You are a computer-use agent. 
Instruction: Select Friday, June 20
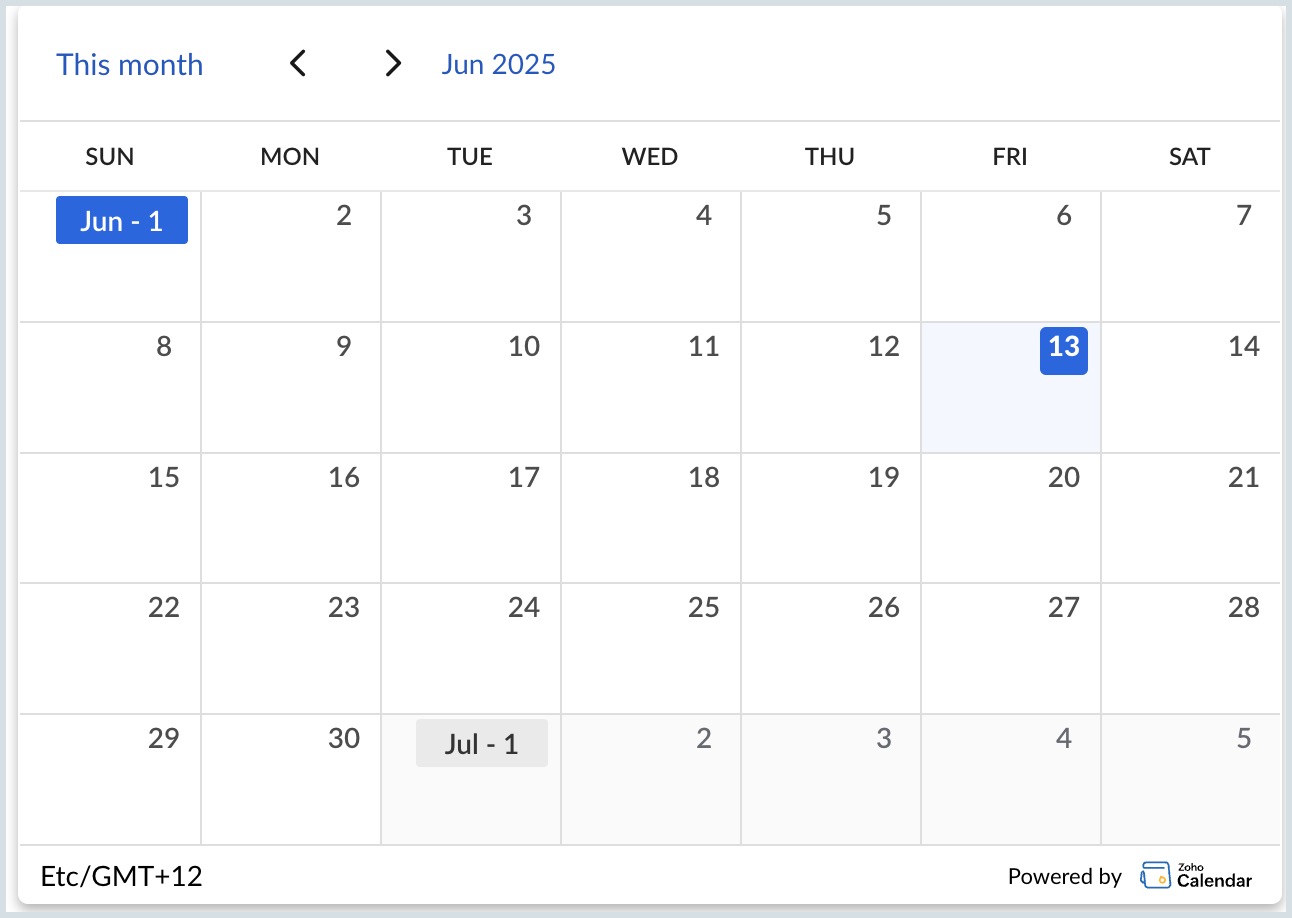pyautogui.click(x=1011, y=518)
